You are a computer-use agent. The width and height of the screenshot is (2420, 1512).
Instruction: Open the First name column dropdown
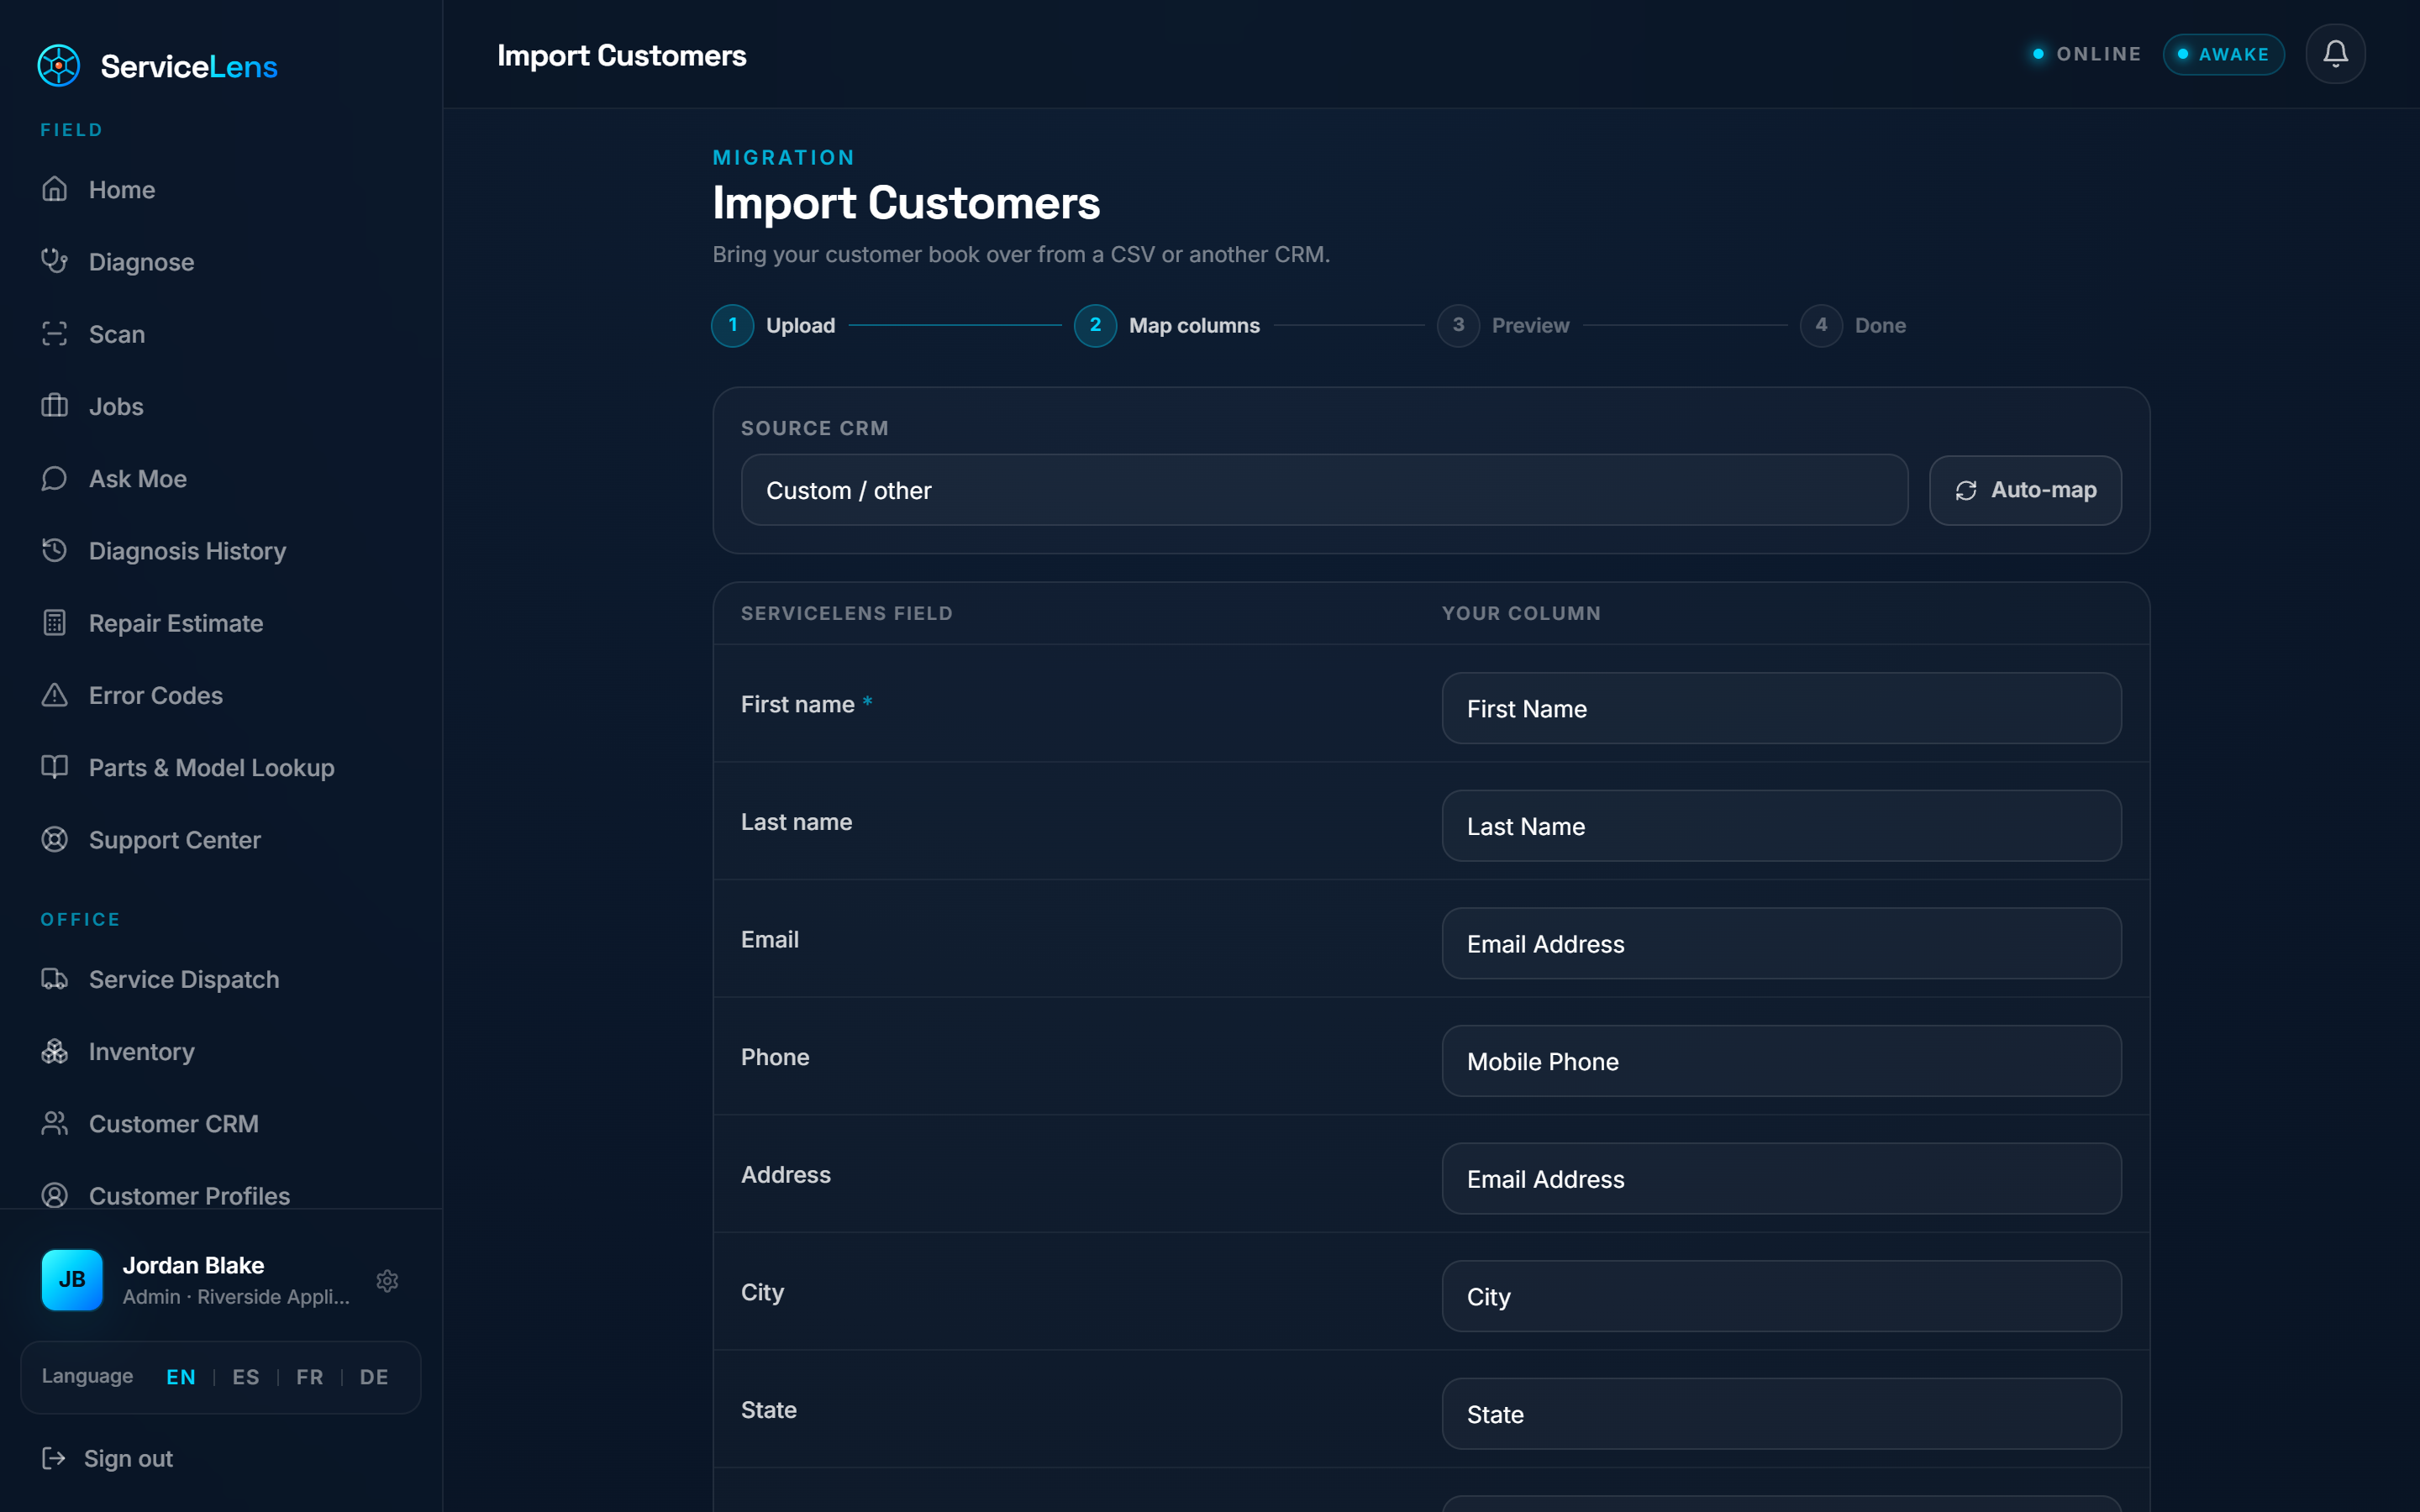[x=1781, y=708]
